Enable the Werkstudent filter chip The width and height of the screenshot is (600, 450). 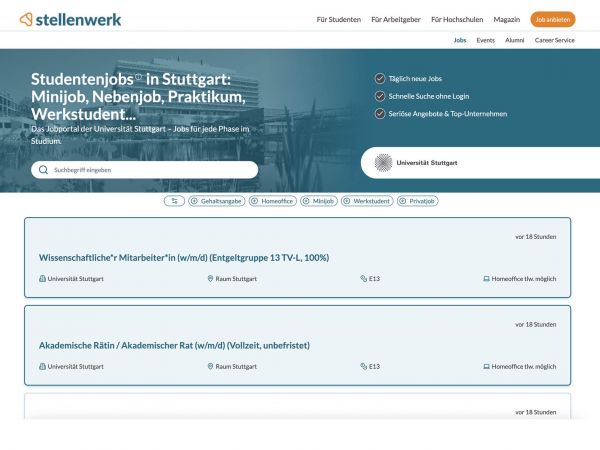tap(367, 201)
